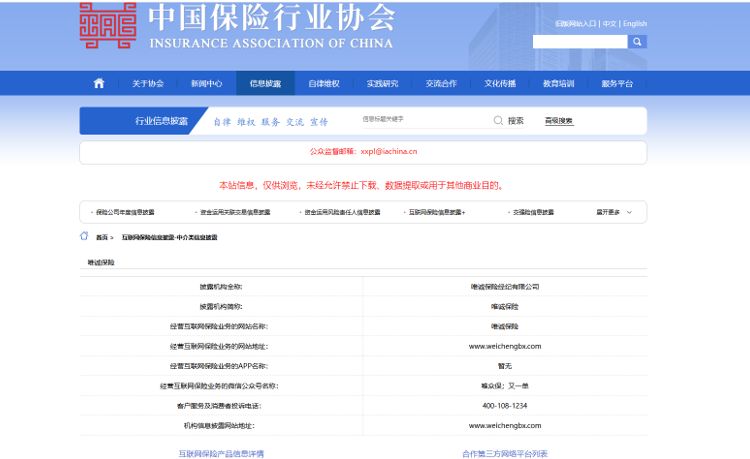Screen dimensions: 750x459
Task: Select the 信息披露 navigation tab
Action: point(265,83)
